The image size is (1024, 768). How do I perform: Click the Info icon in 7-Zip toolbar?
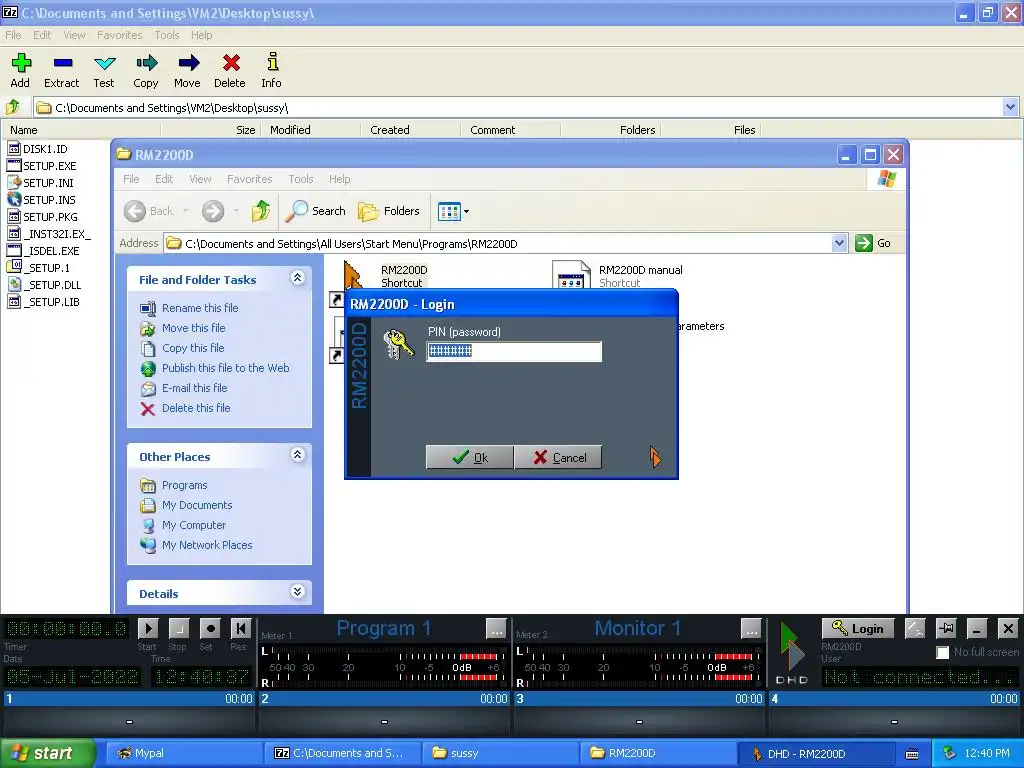point(272,63)
